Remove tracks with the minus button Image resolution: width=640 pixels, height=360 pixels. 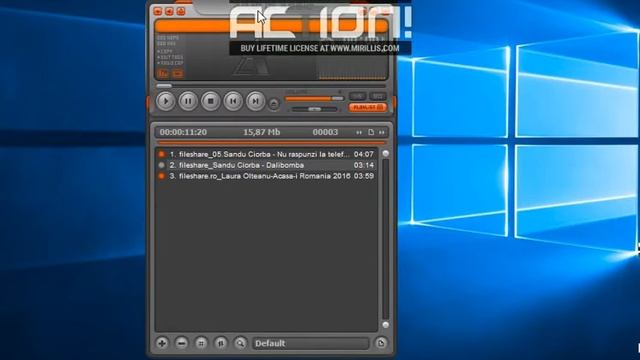(182, 343)
